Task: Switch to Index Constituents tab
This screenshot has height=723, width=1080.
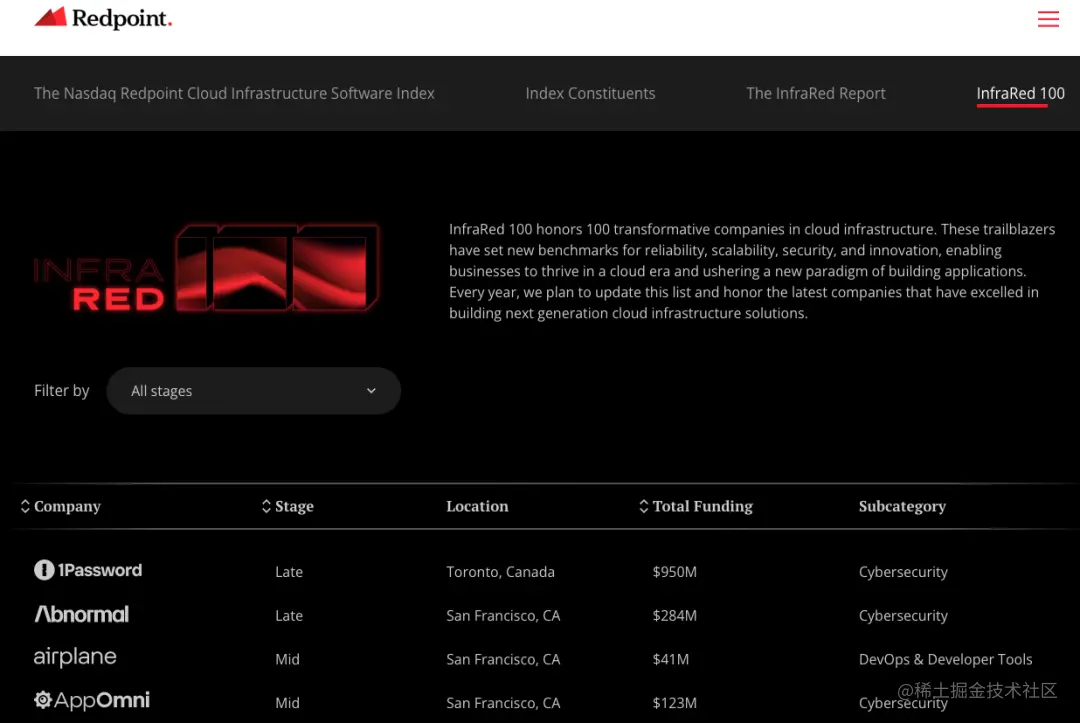Action: (590, 93)
